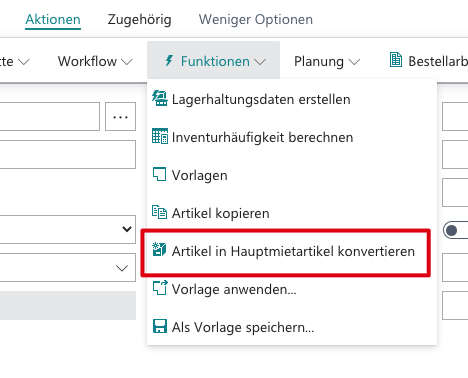
Task: Select Vorlage anwenden...
Action: 234,289
